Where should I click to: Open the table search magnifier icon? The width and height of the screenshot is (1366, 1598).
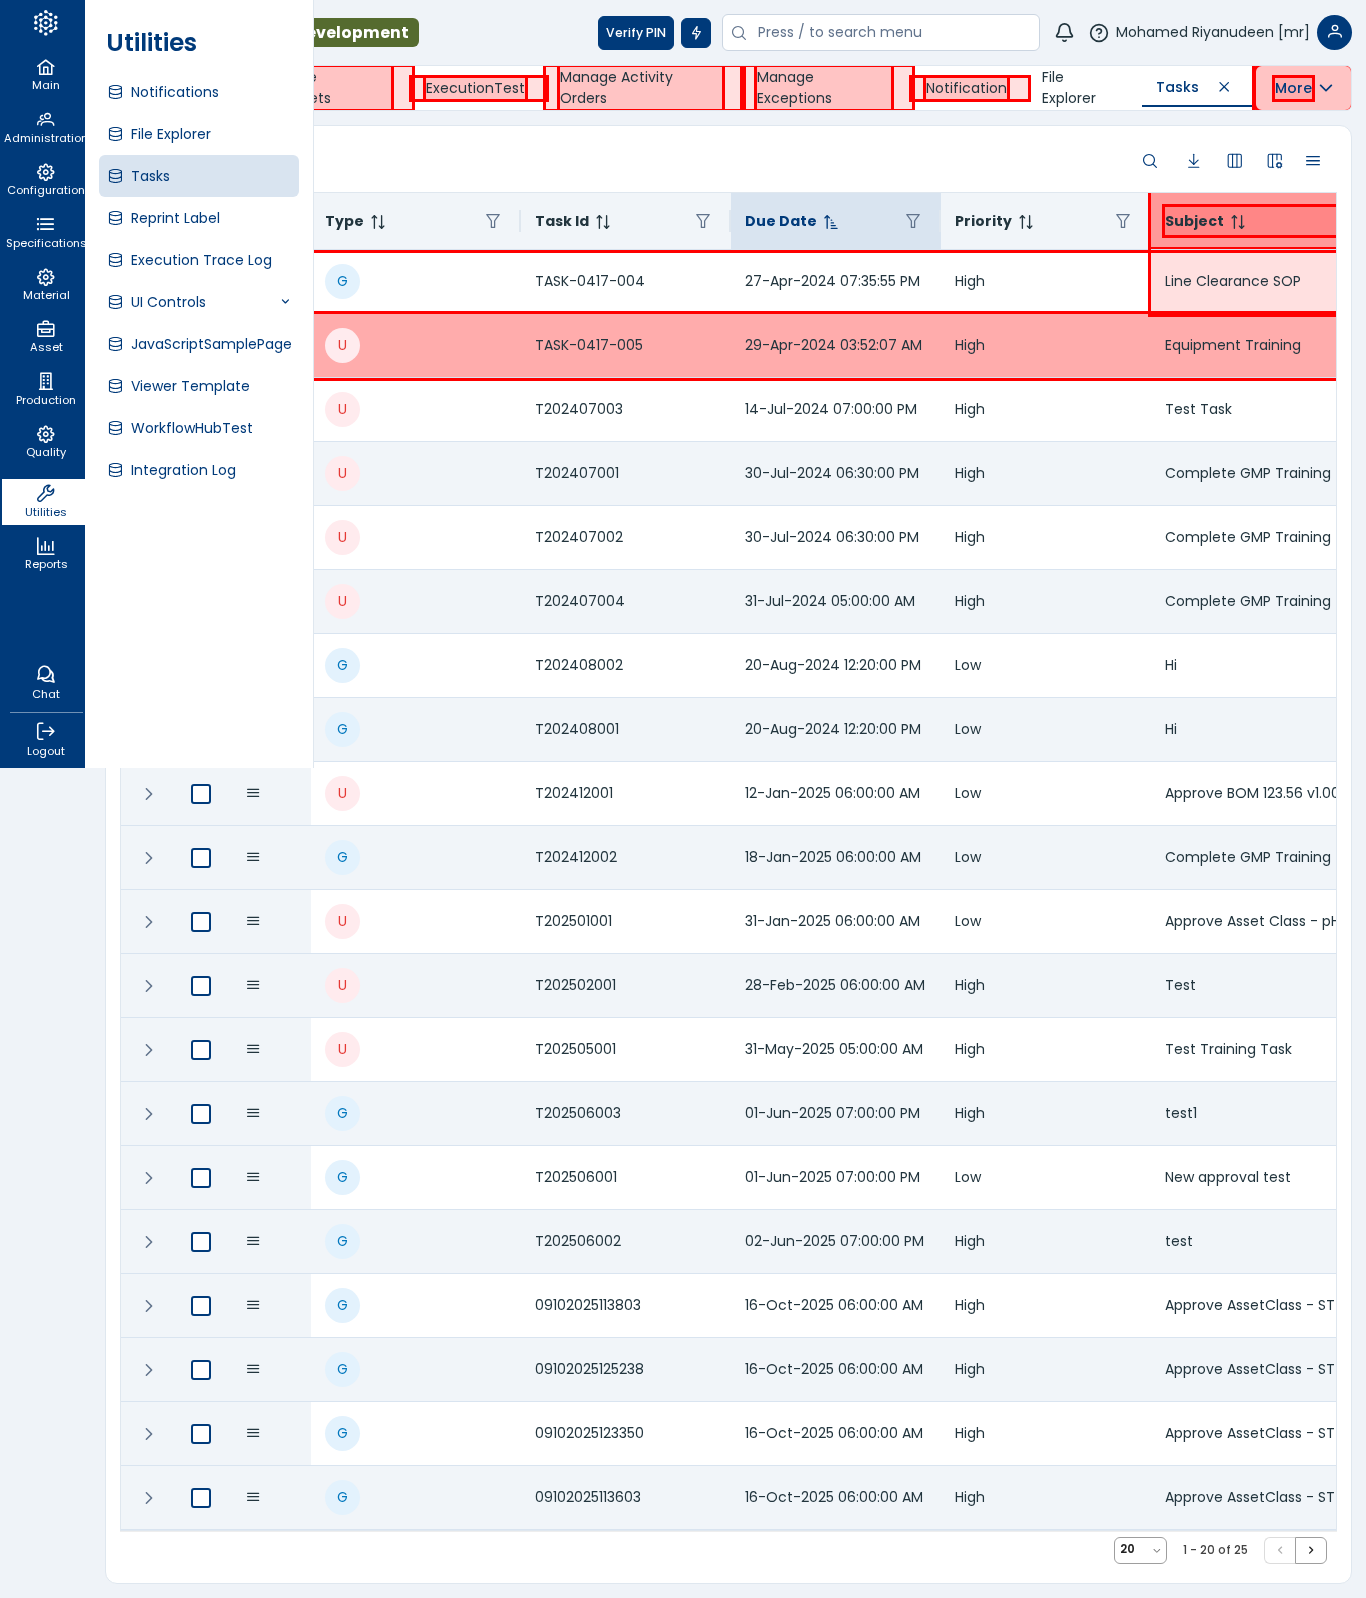click(x=1150, y=161)
